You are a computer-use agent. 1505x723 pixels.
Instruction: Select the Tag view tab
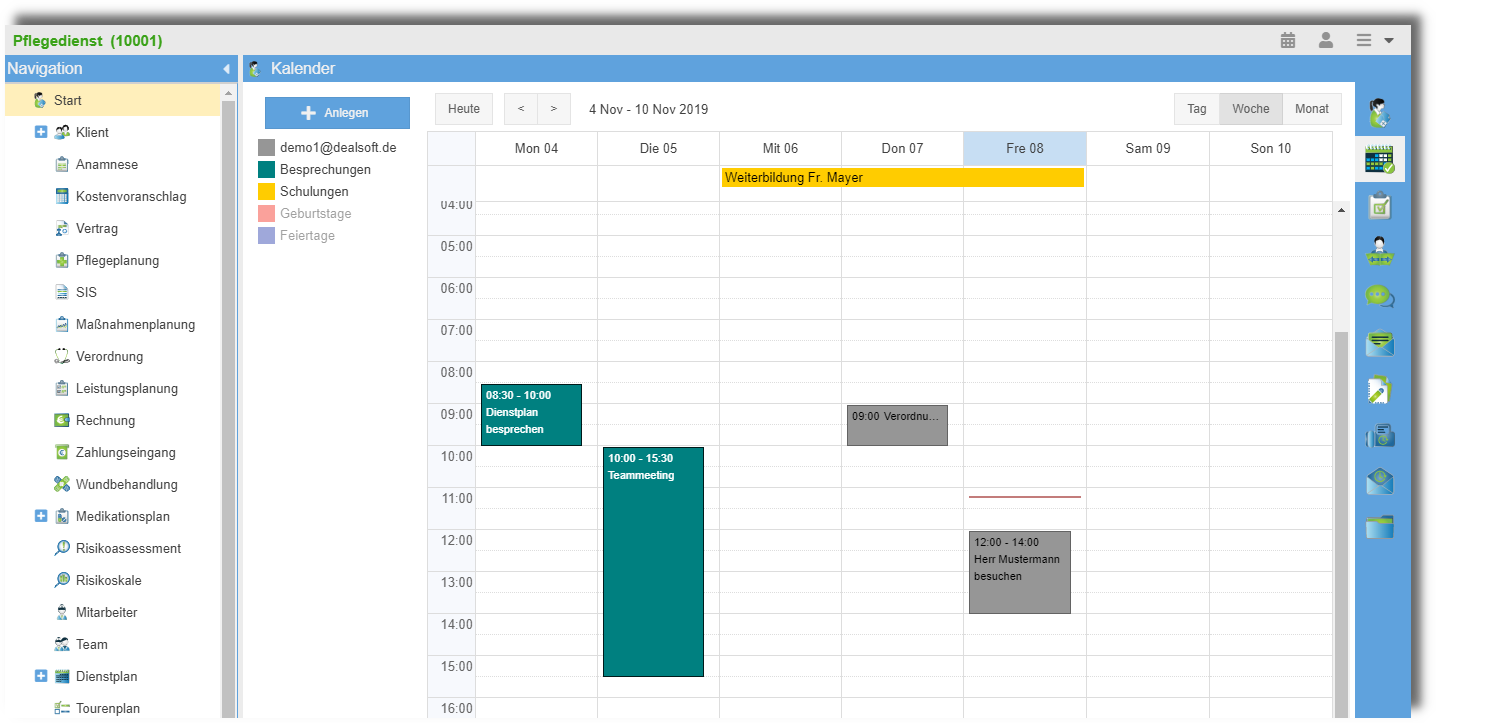[x=1196, y=108]
